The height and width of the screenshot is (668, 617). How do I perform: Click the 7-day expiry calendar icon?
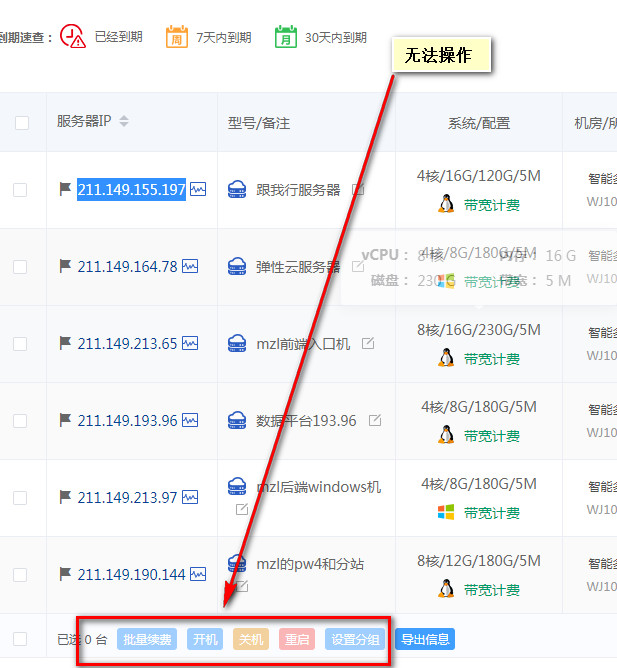point(177,37)
